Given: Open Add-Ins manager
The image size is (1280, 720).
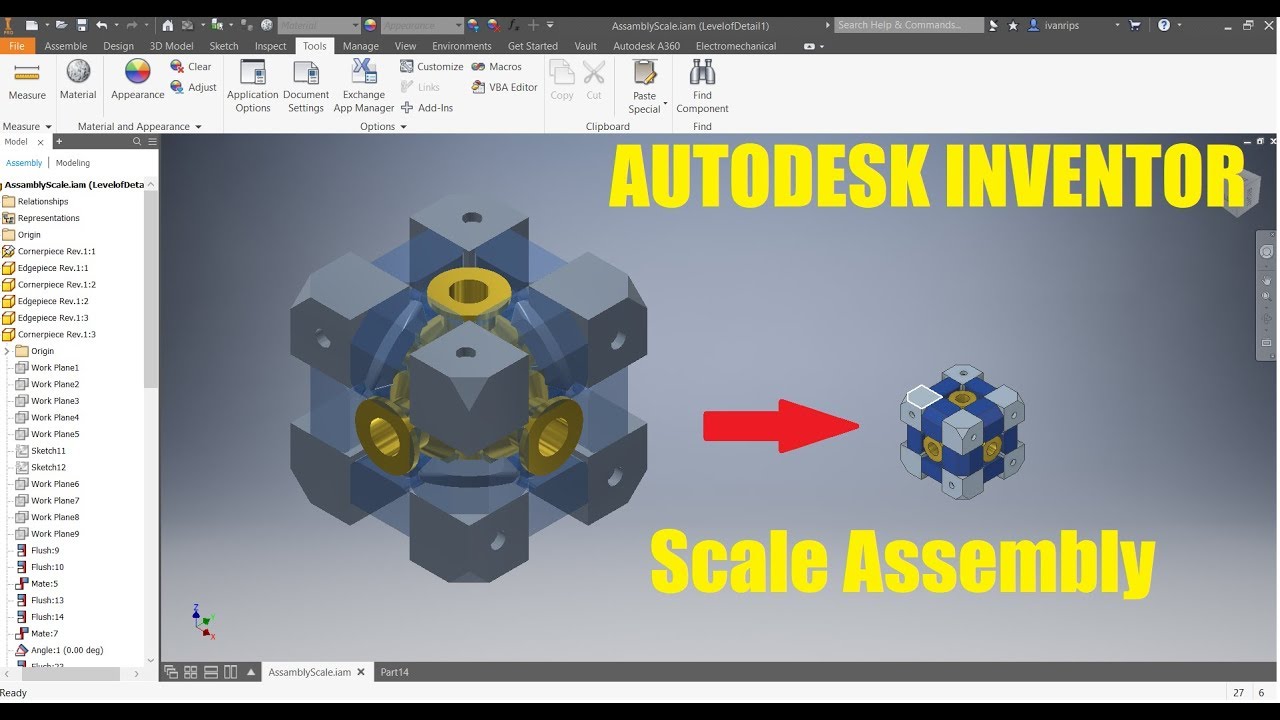Looking at the screenshot, I should tap(427, 108).
